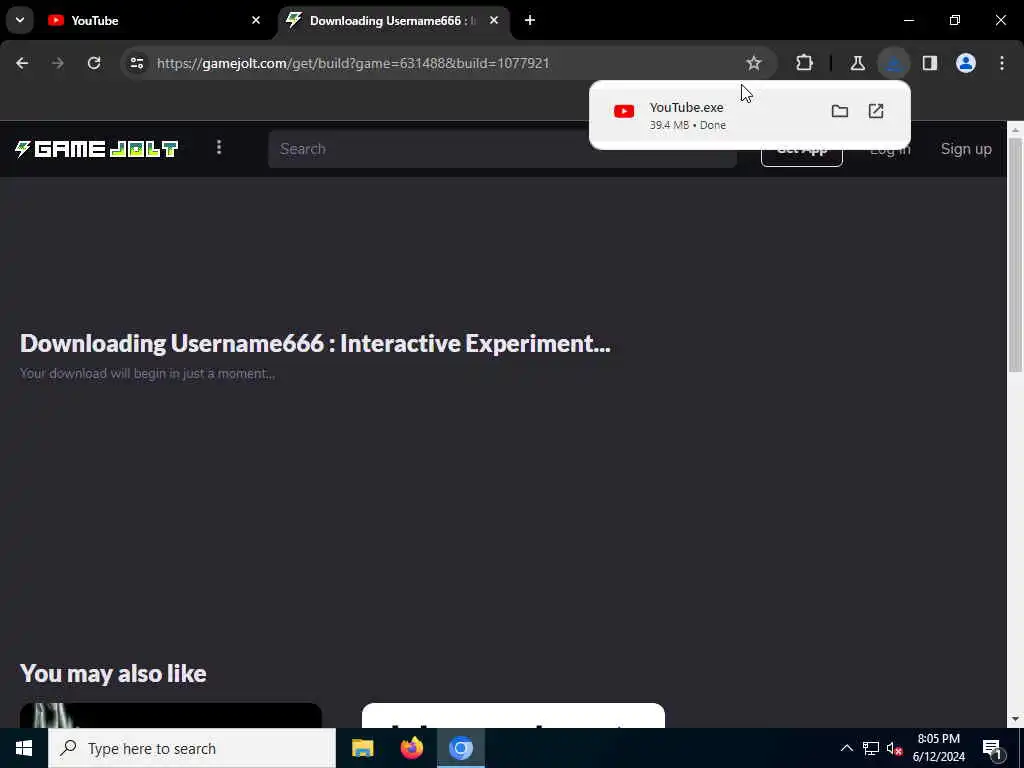Open Chrome Labs flask icon

(x=857, y=63)
